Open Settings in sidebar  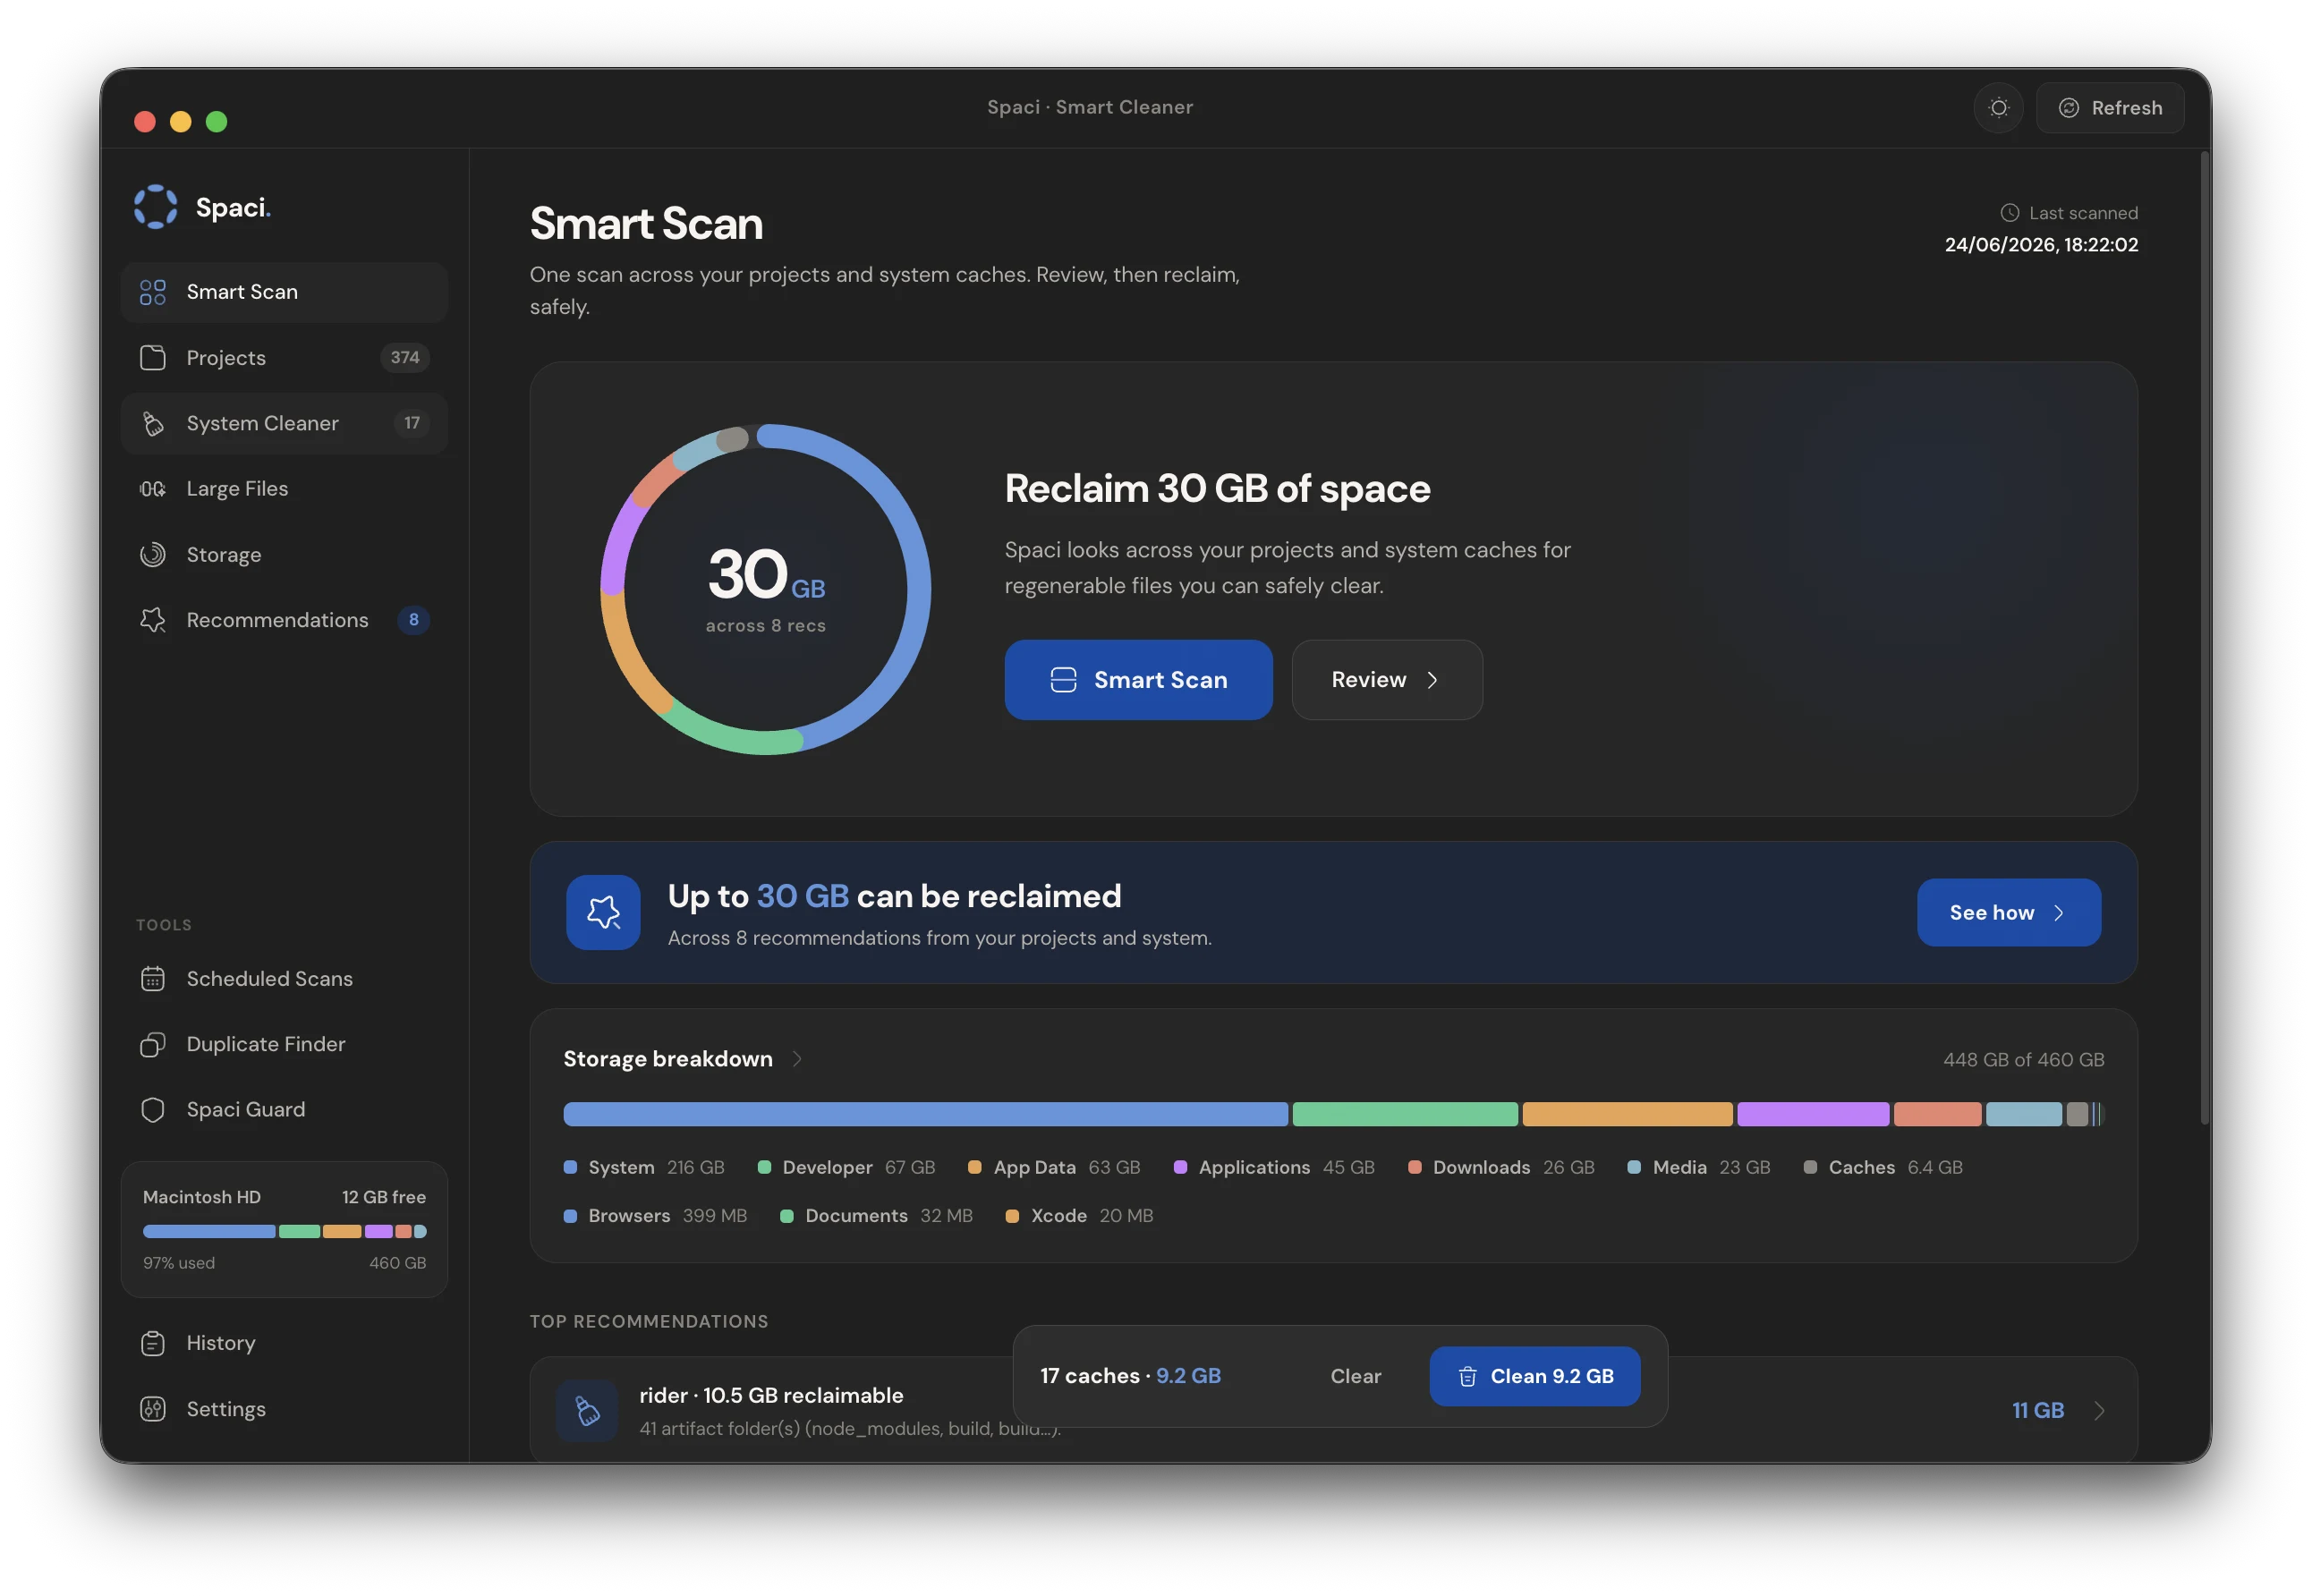point(284,1409)
